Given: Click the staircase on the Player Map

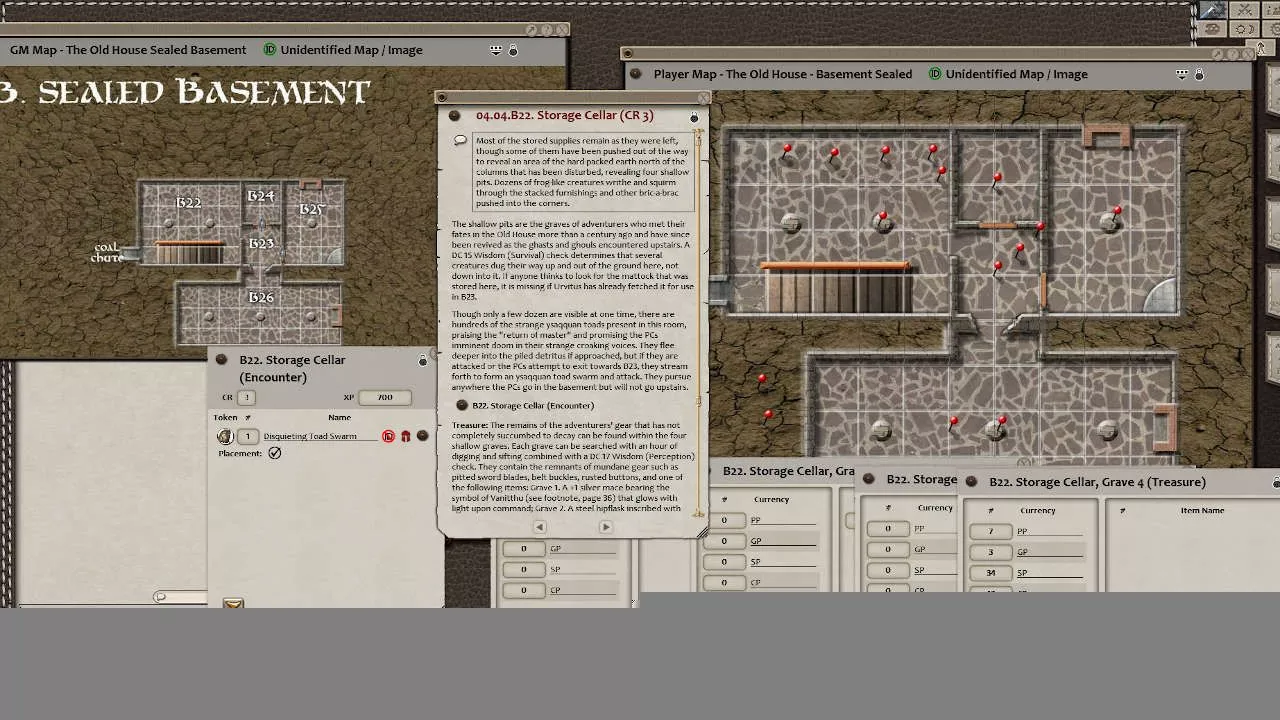Looking at the screenshot, I should 838,290.
